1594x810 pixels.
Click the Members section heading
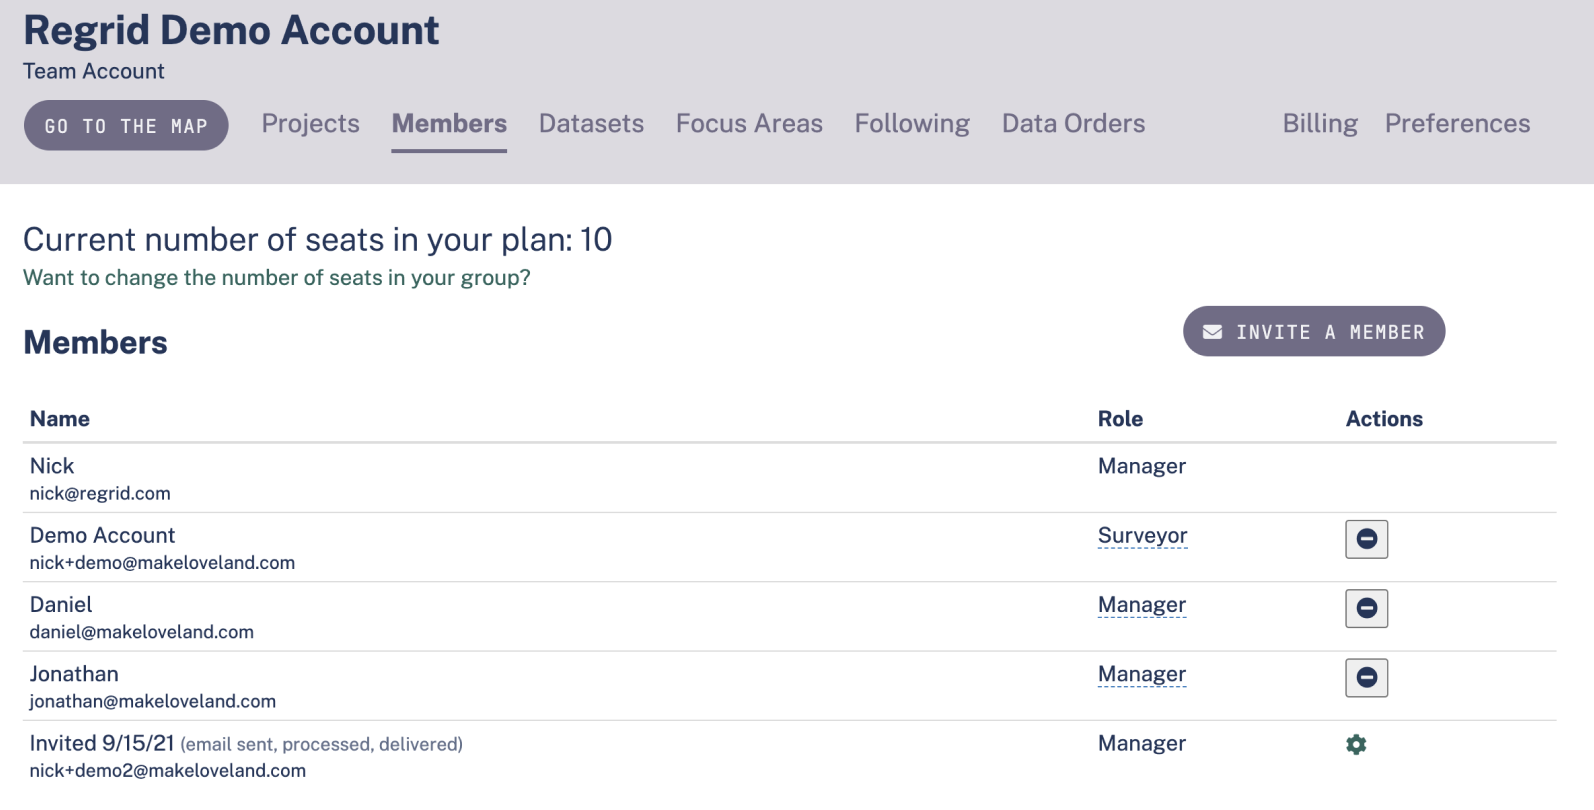point(95,342)
